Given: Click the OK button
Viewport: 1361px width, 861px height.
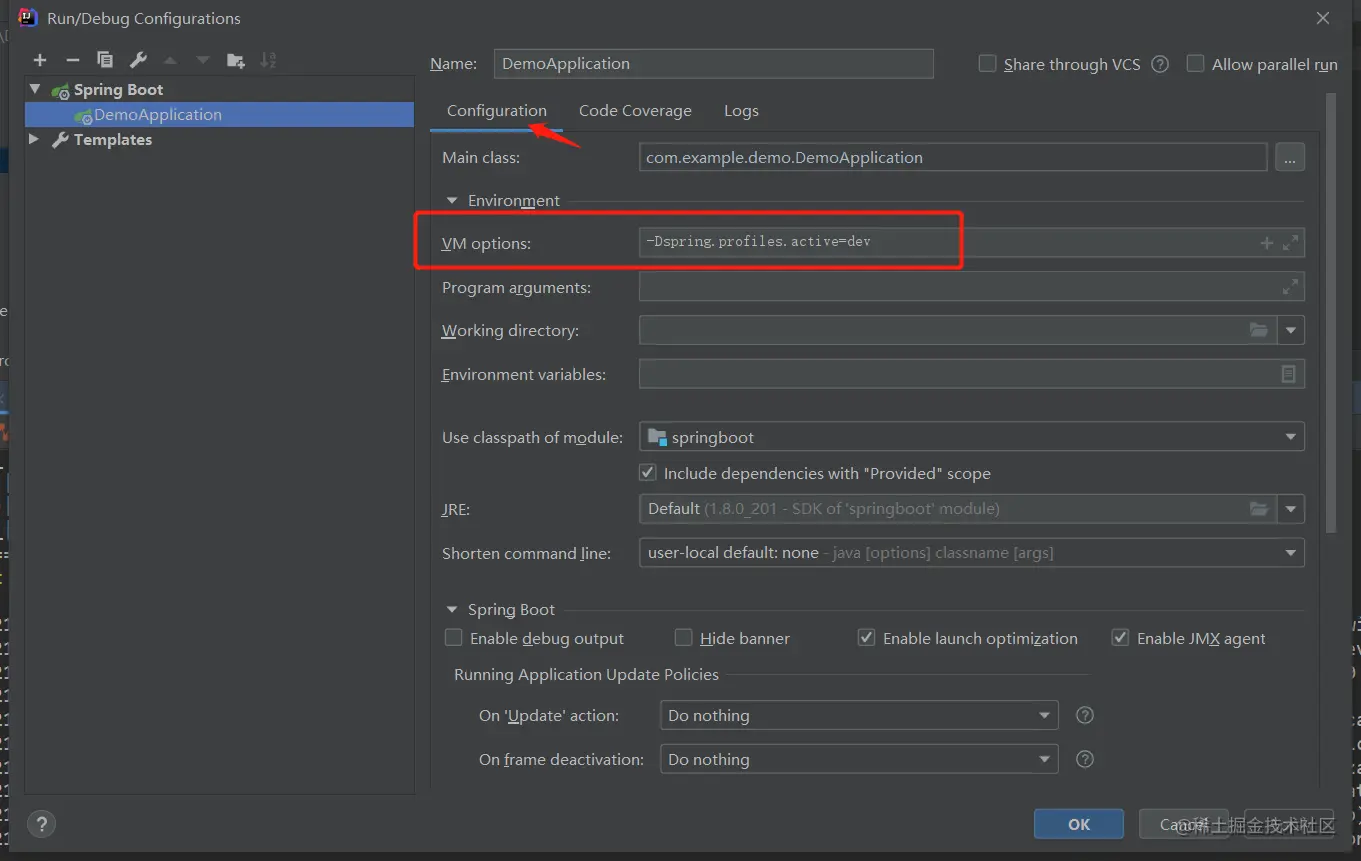Looking at the screenshot, I should coord(1078,824).
